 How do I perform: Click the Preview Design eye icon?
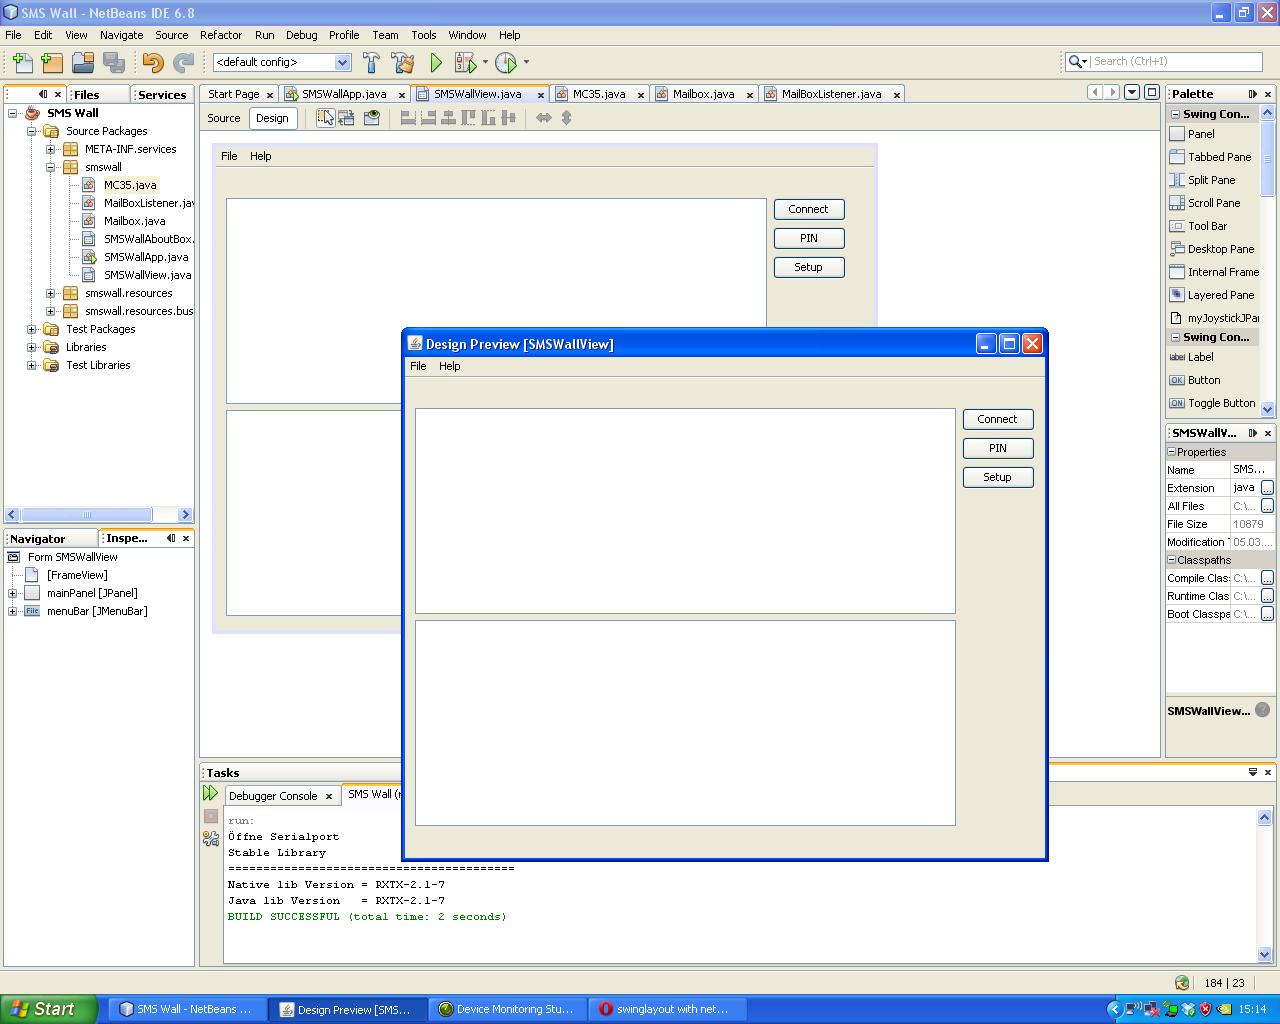pyautogui.click(x=372, y=117)
